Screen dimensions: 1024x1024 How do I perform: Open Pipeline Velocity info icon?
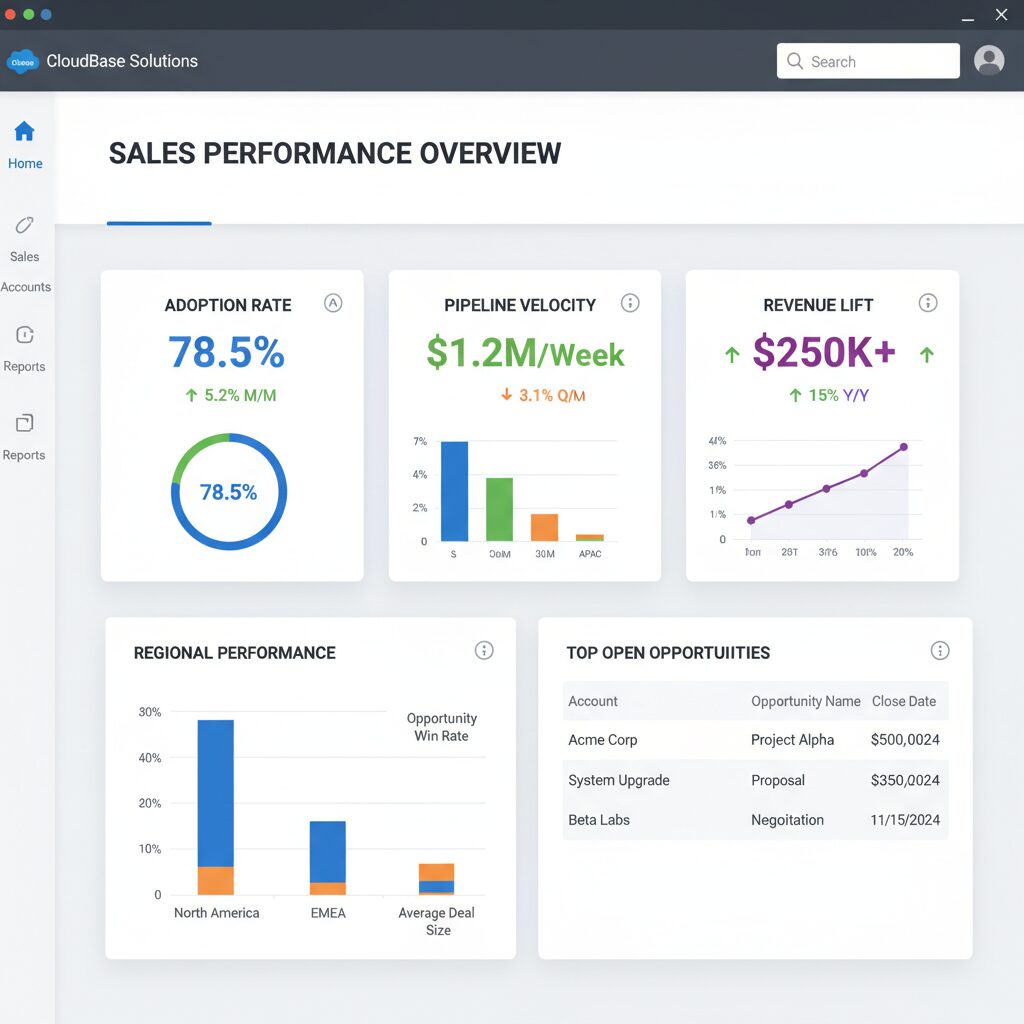point(630,303)
